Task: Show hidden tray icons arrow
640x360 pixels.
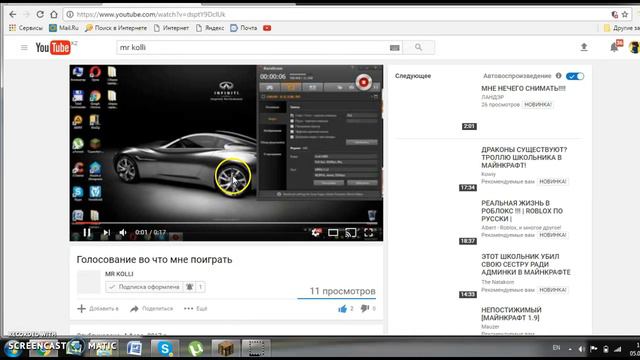Action: [570, 349]
